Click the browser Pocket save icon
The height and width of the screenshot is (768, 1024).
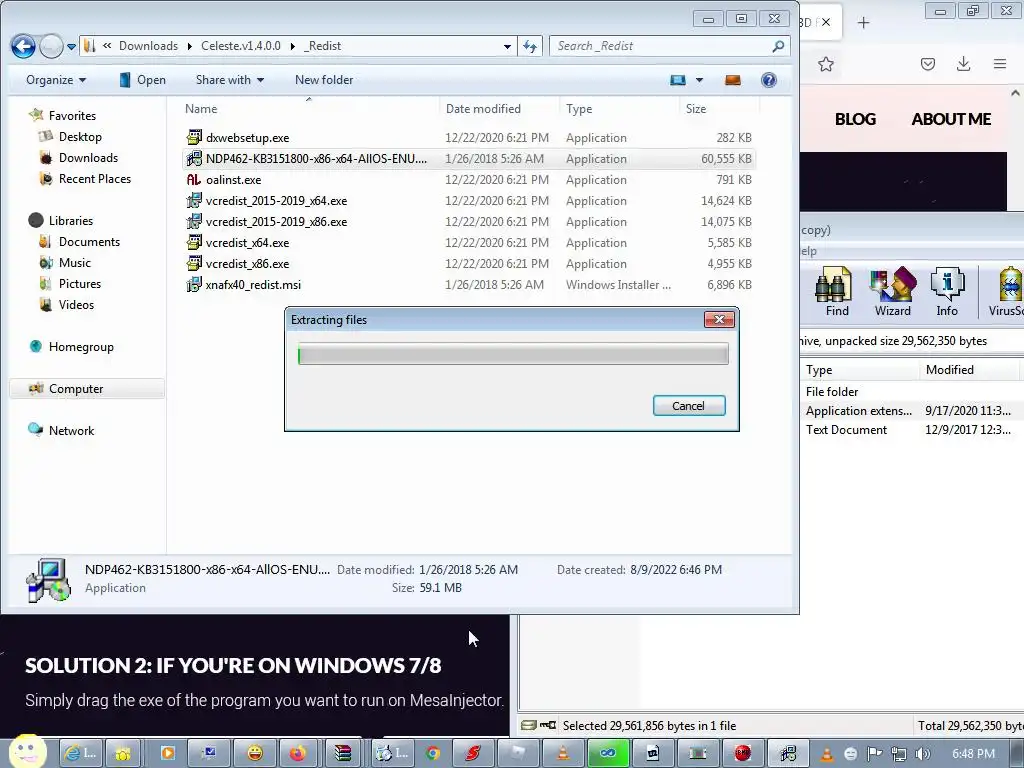(x=927, y=64)
